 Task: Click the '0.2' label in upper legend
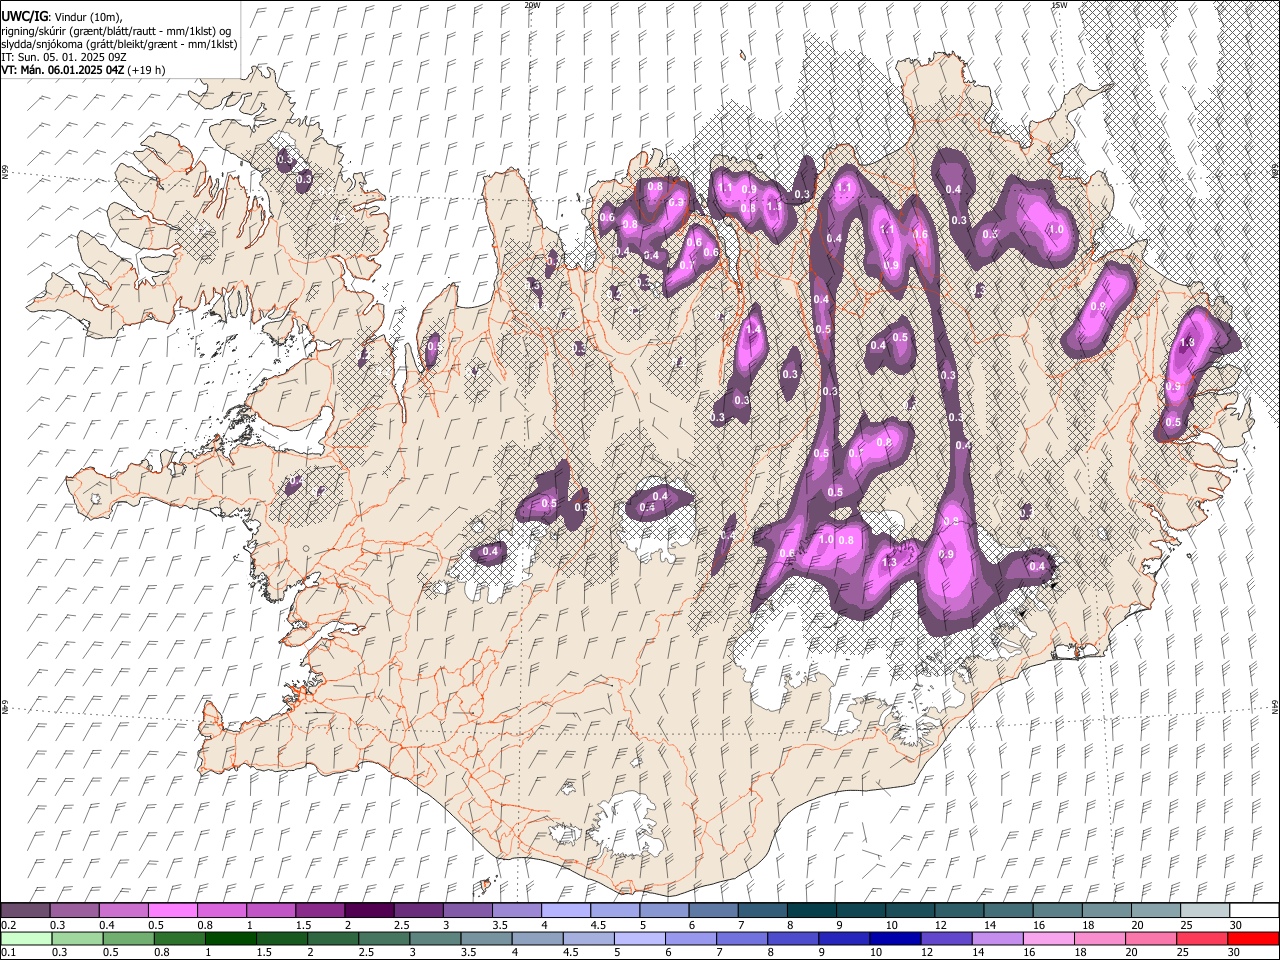pos(9,925)
